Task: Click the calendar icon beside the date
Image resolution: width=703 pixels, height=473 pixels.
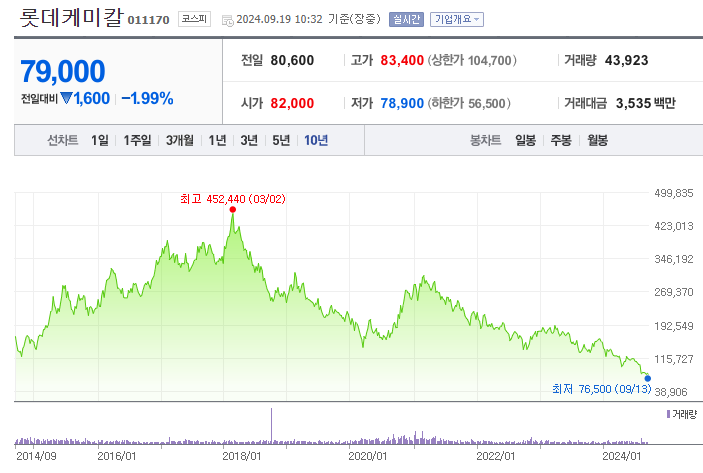Action: click(228, 20)
